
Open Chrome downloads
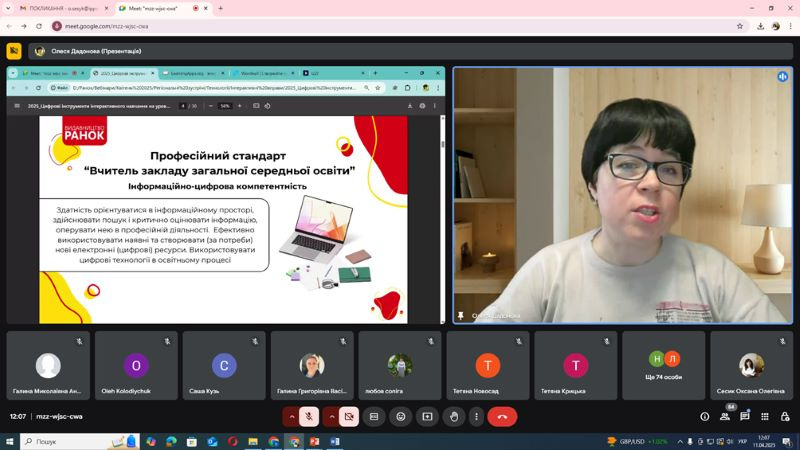761,26
